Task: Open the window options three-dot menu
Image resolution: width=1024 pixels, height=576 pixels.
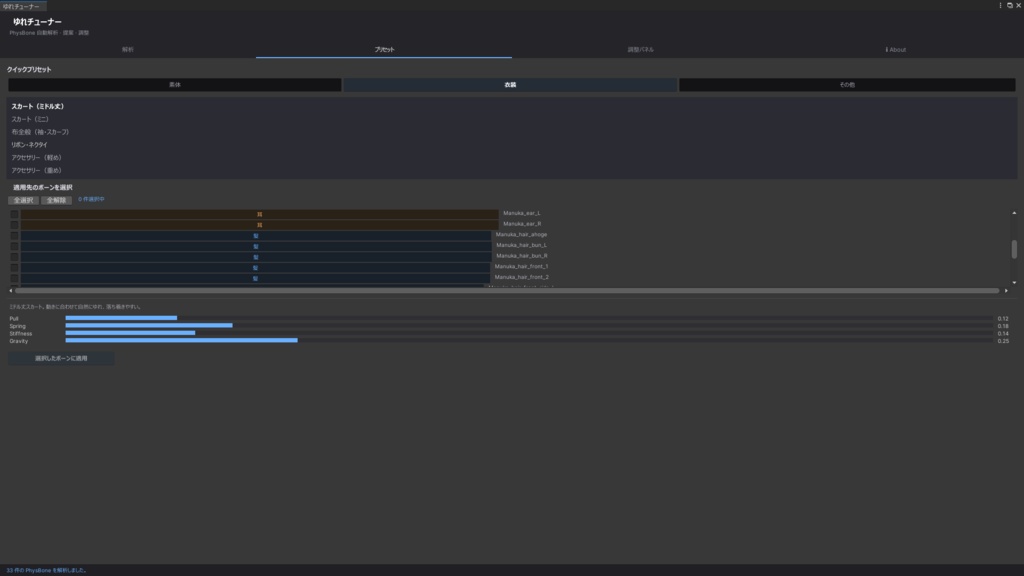Action: point(1000,5)
